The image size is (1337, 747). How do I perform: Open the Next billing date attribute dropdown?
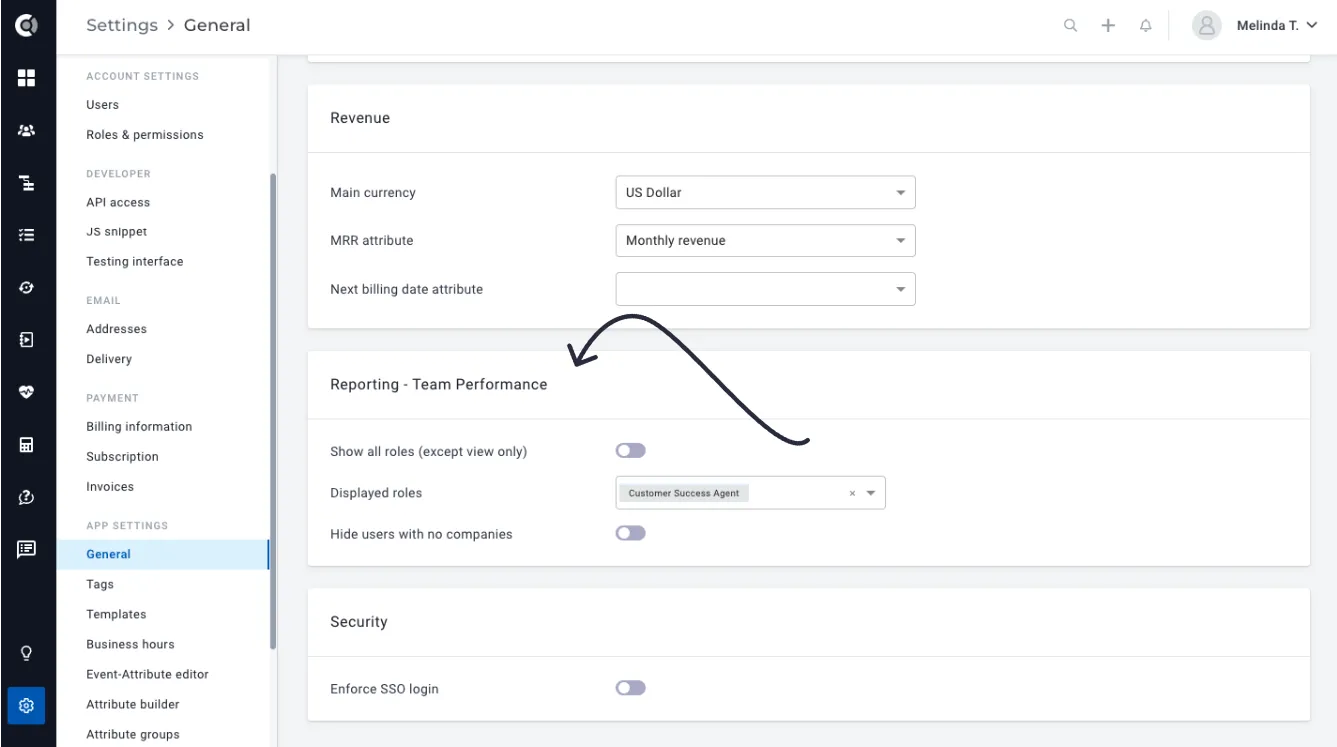(765, 289)
